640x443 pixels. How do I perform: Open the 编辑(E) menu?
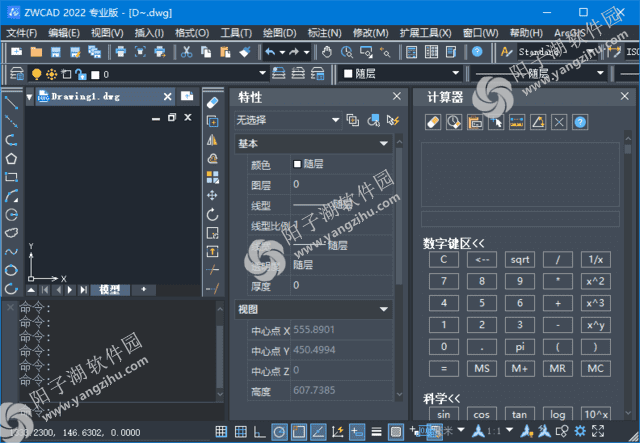point(64,33)
